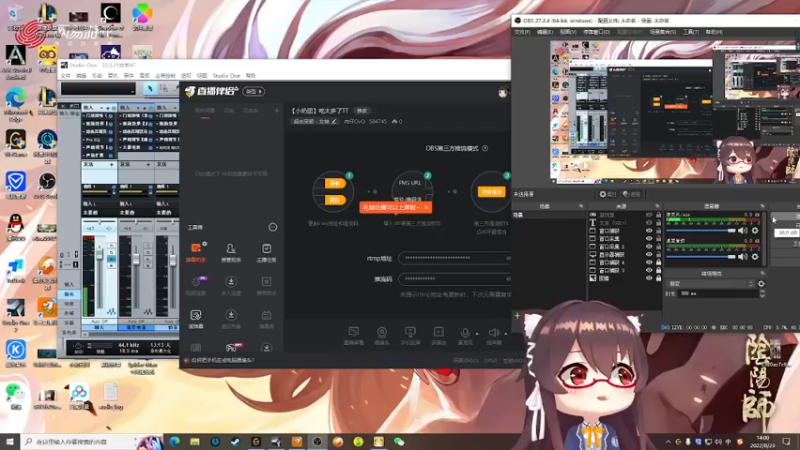Open toolbox more options circle icon

coord(272,227)
